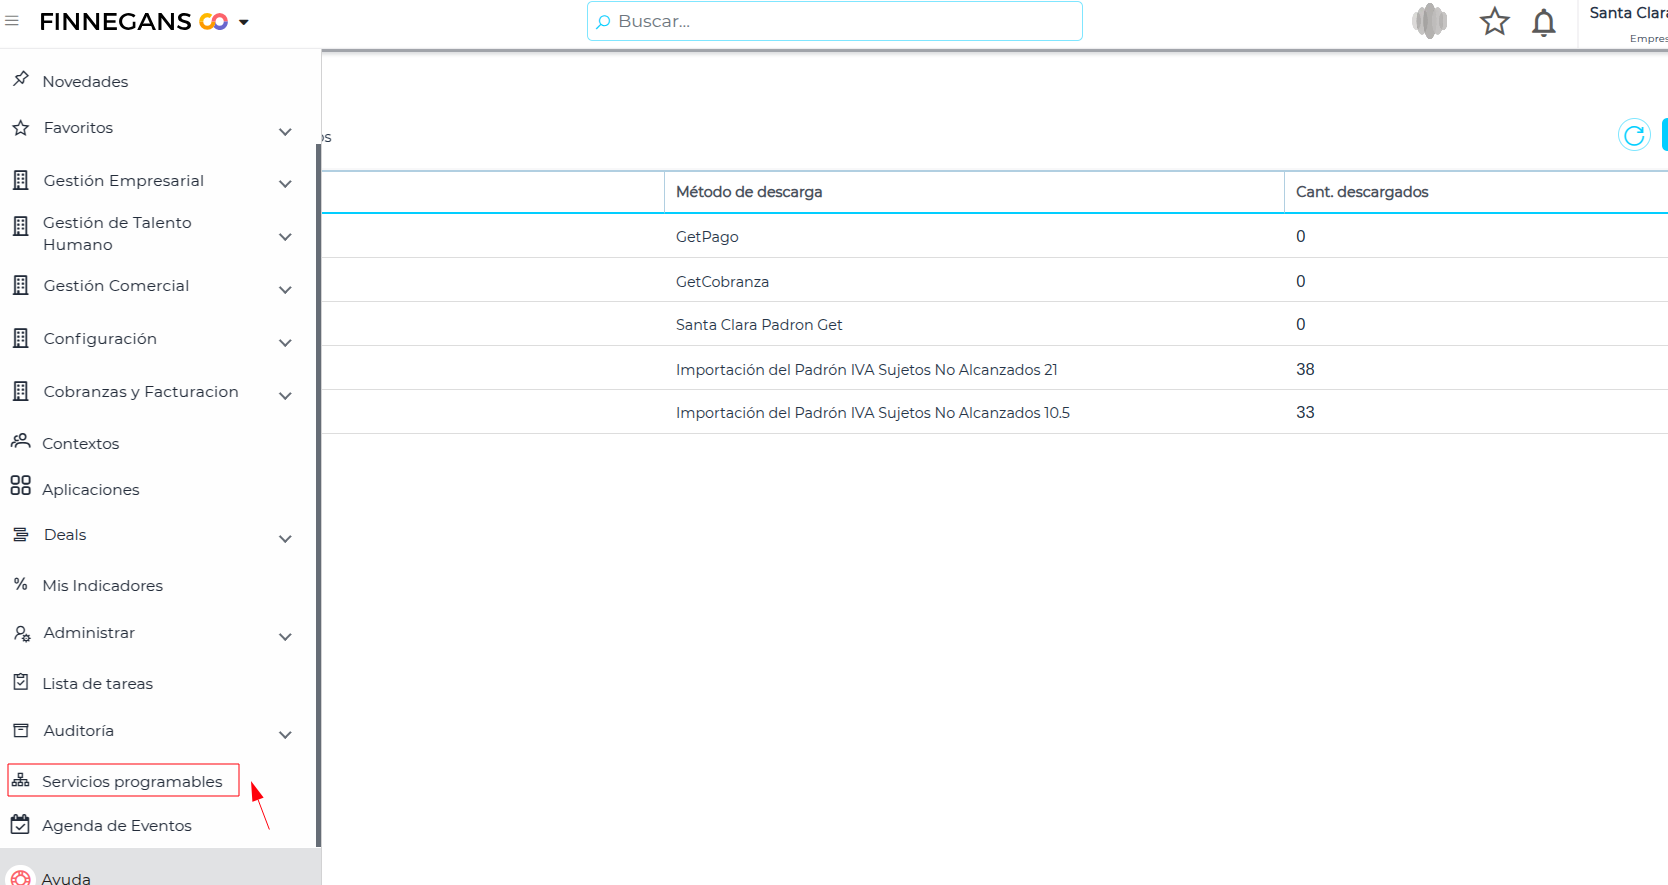Select the GetPago row
1668x885 pixels.
pyautogui.click(x=995, y=236)
